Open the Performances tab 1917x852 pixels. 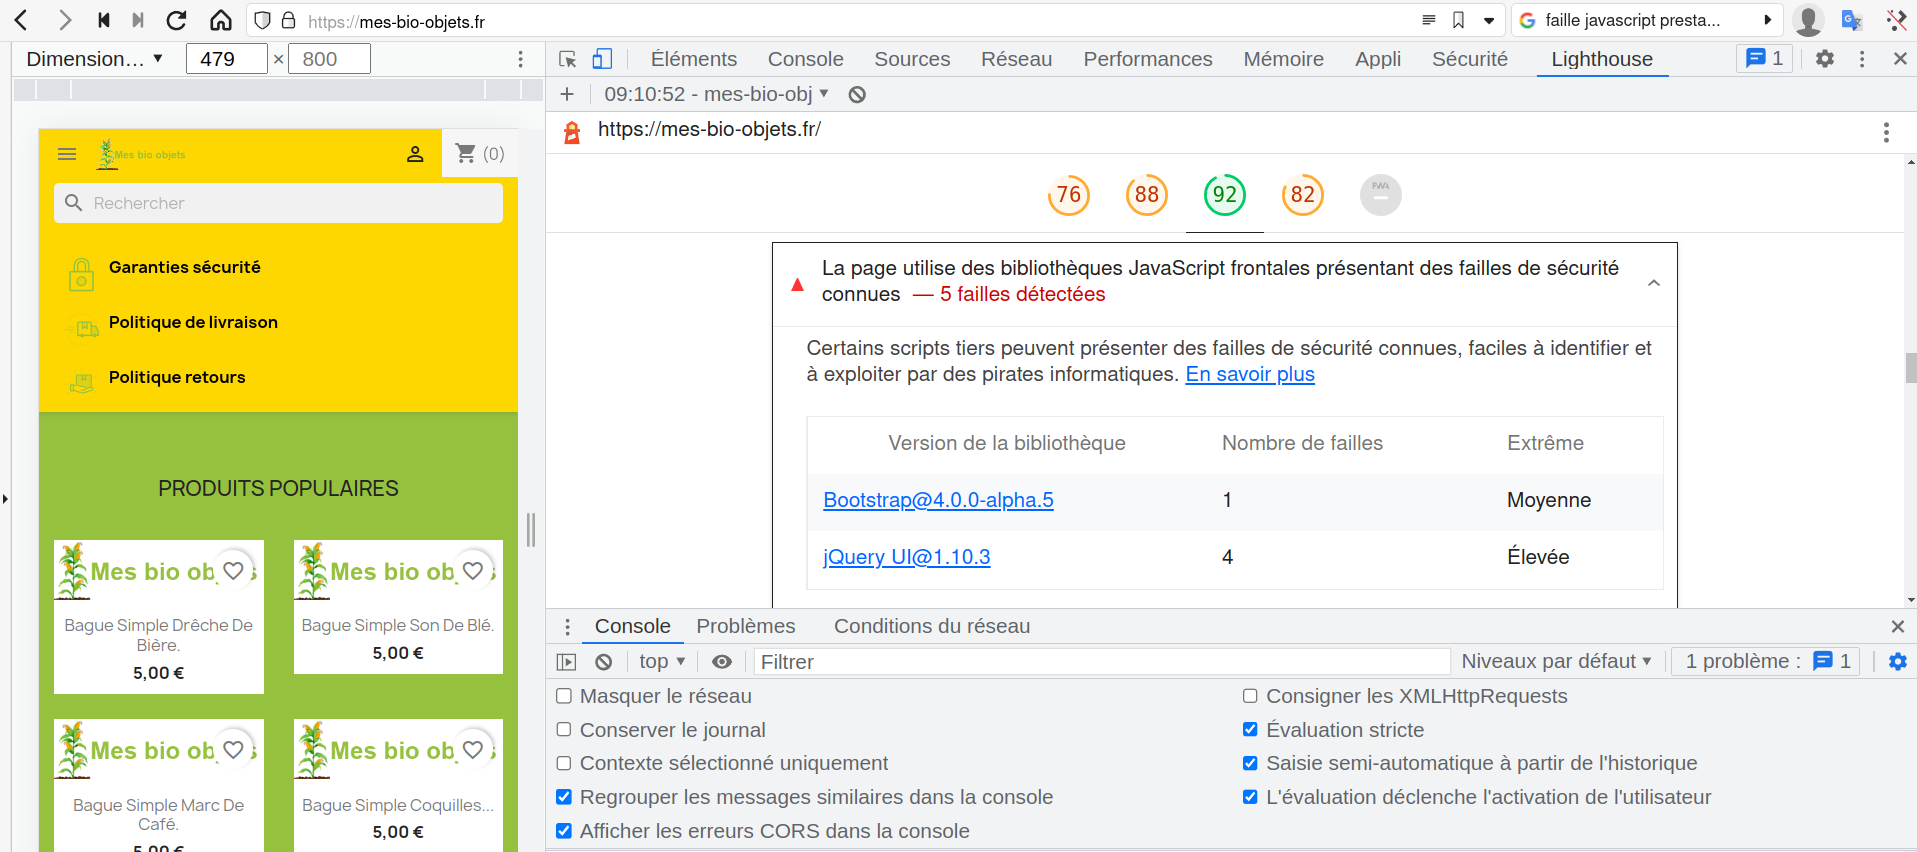pos(1148,59)
